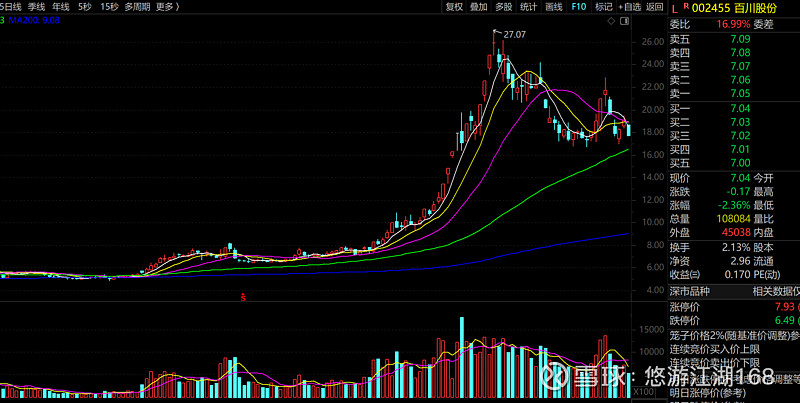
Task: Click the red L marker icon
Action: (674, 7)
